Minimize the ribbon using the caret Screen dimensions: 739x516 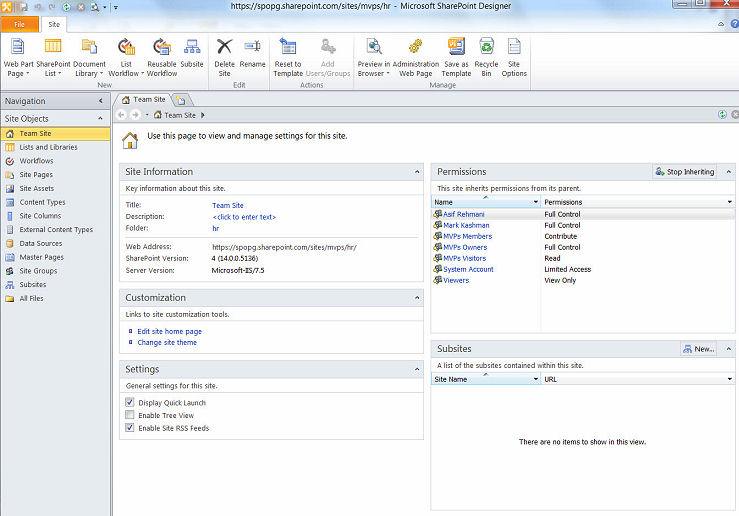[x=721, y=24]
